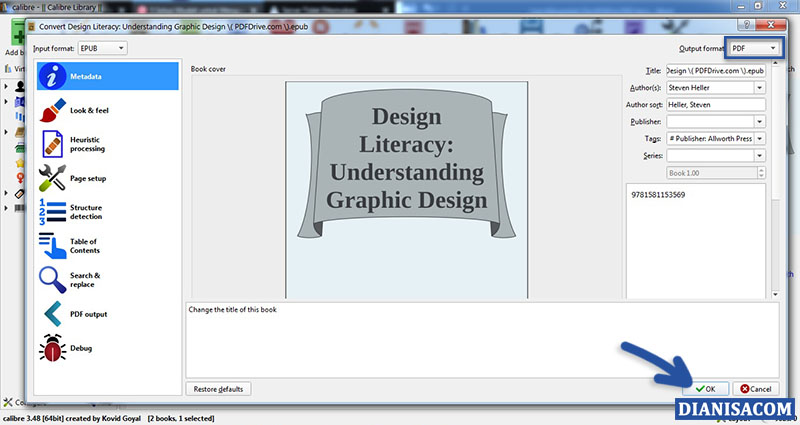Open the Output format PDF dropdown
Image resolution: width=800 pixels, height=425 pixels.
click(754, 48)
